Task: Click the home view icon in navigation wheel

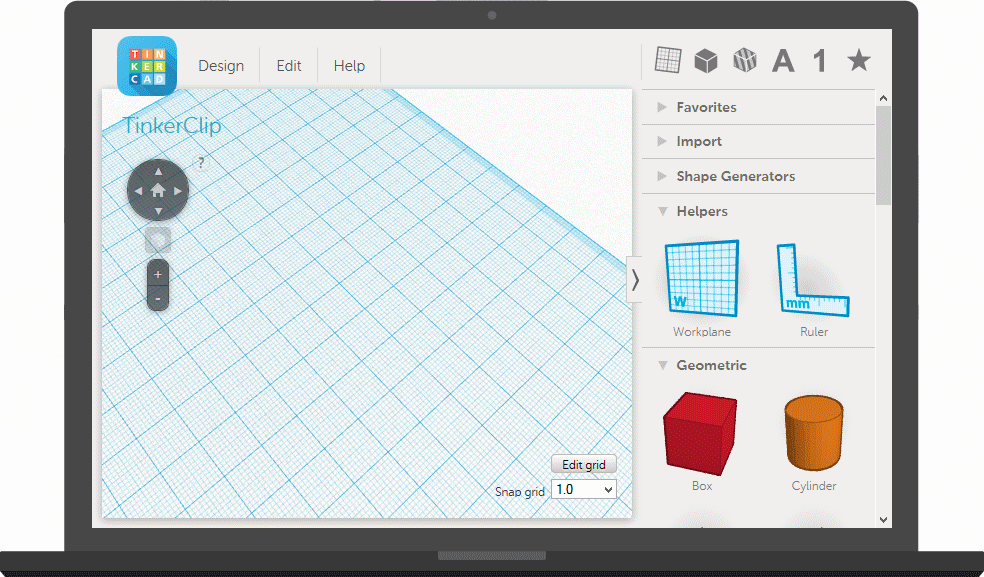Action: click(157, 189)
